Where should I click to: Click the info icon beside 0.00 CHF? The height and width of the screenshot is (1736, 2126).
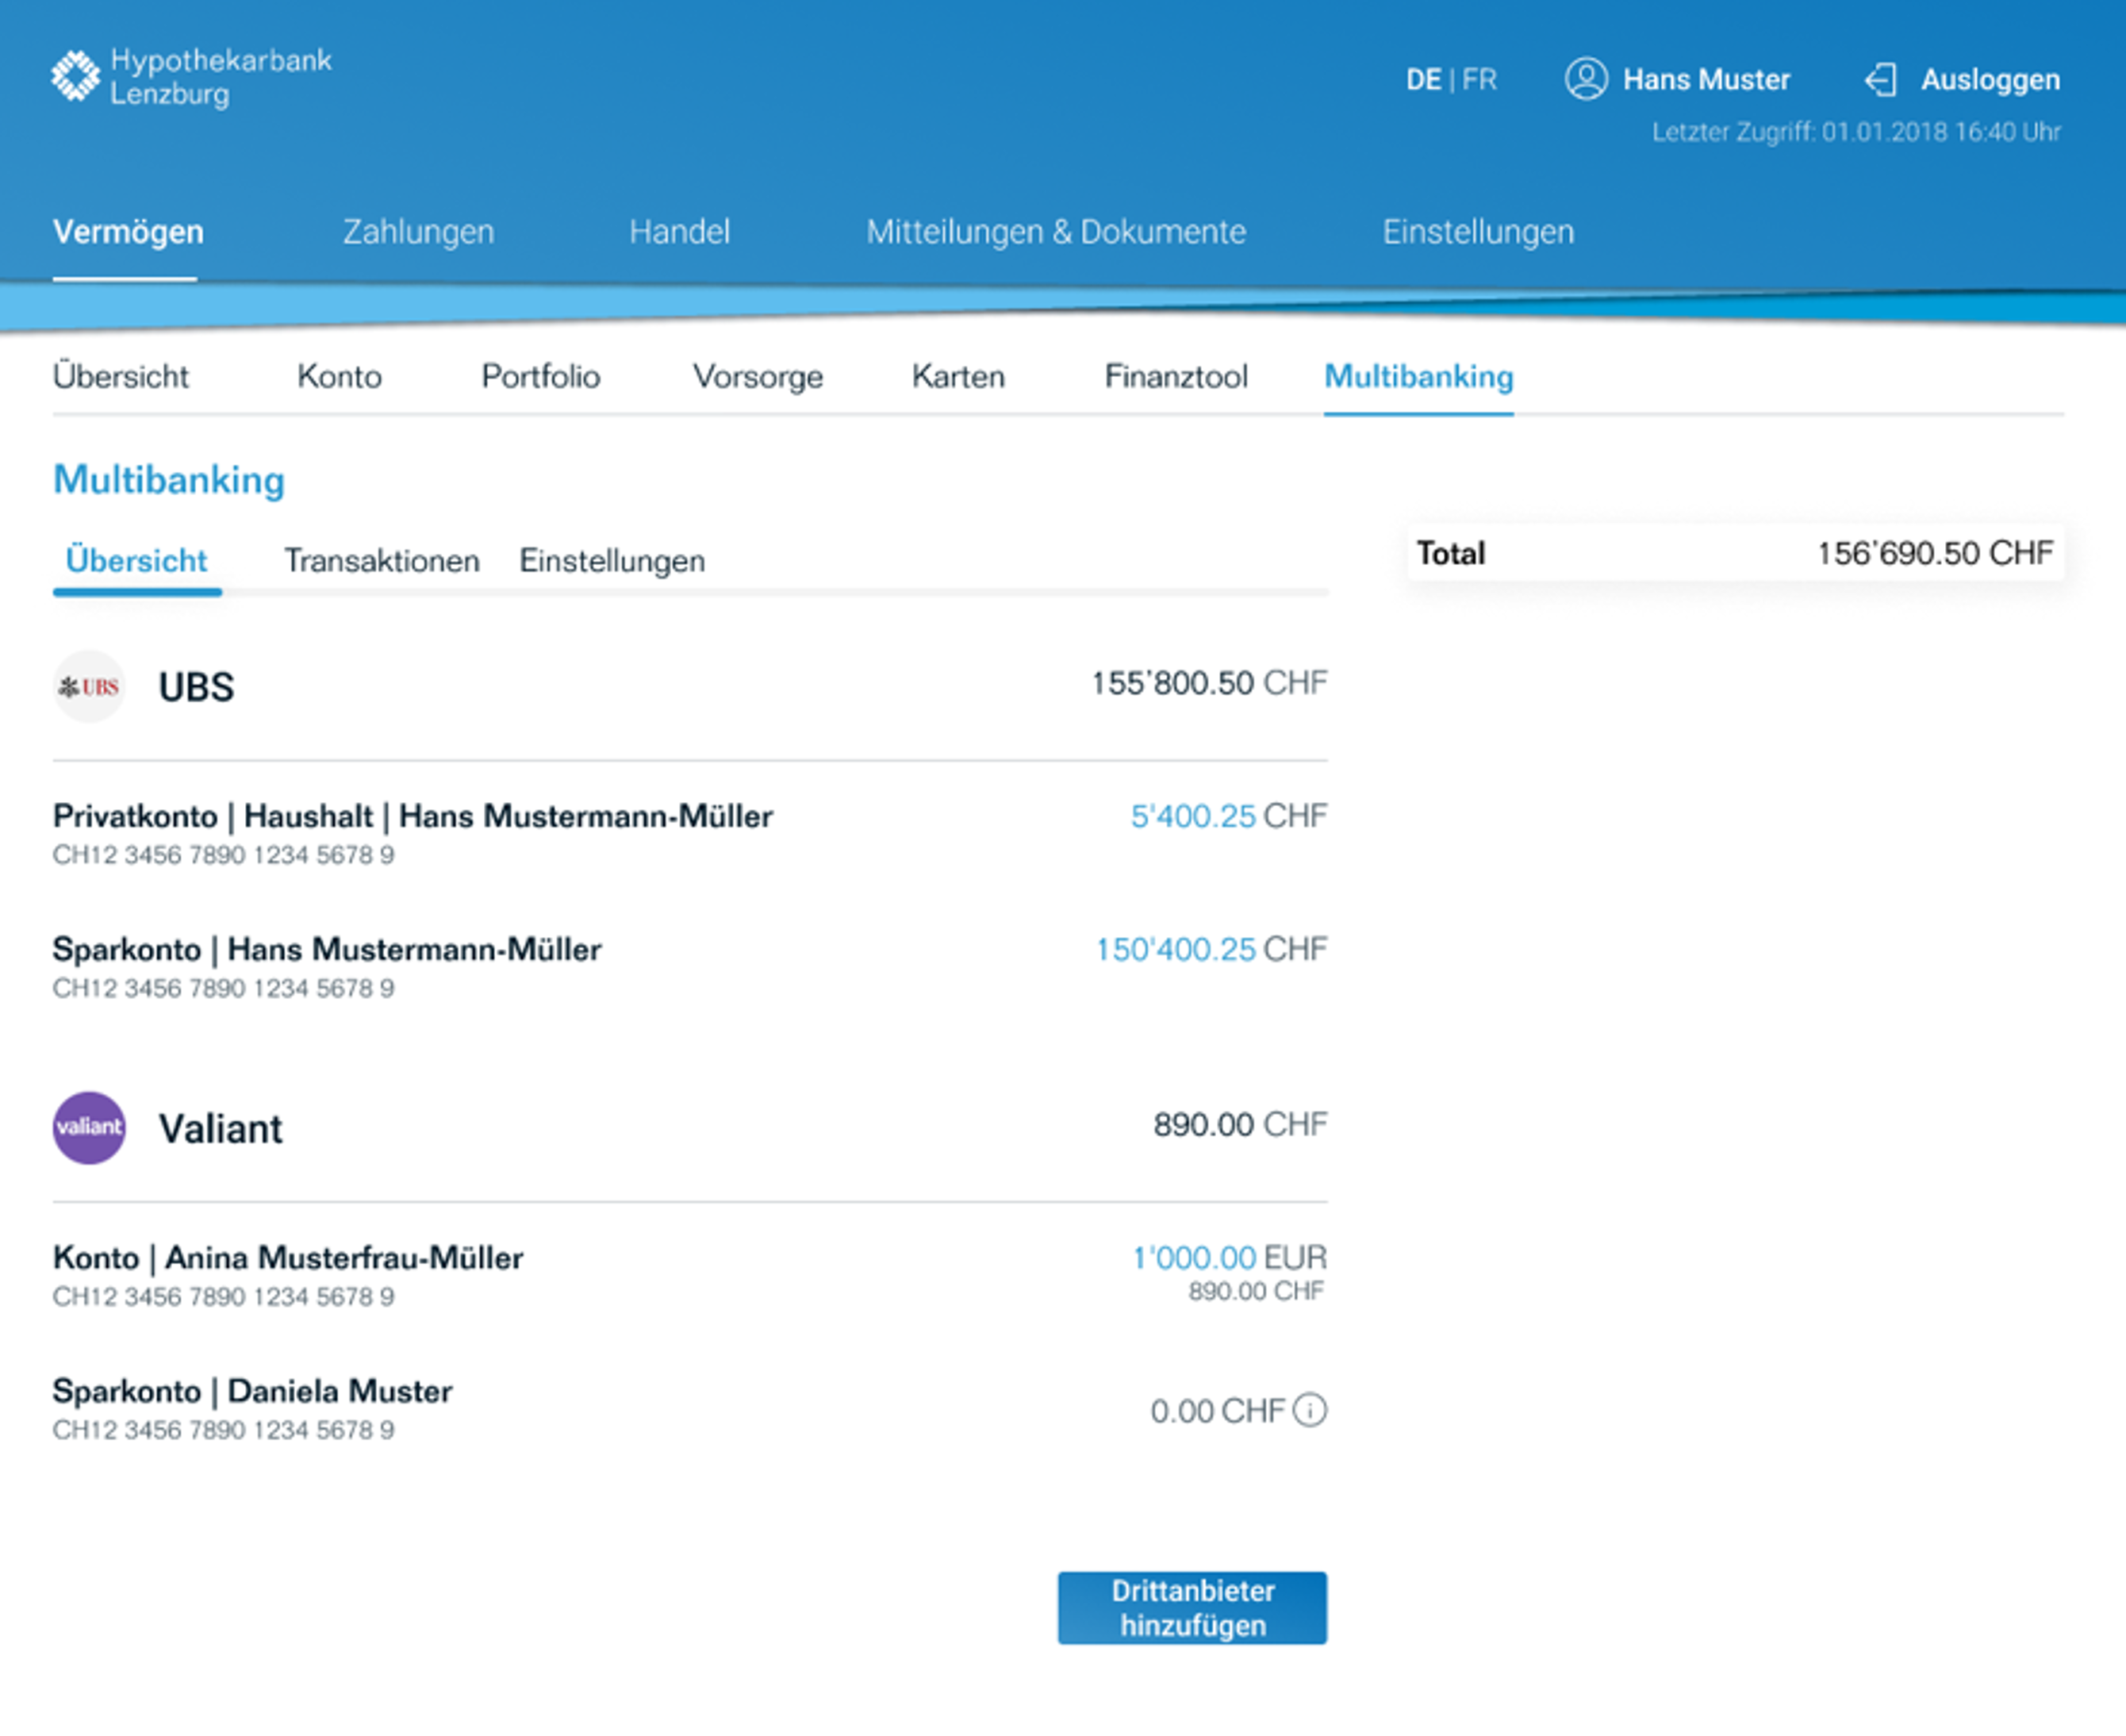[1310, 1411]
